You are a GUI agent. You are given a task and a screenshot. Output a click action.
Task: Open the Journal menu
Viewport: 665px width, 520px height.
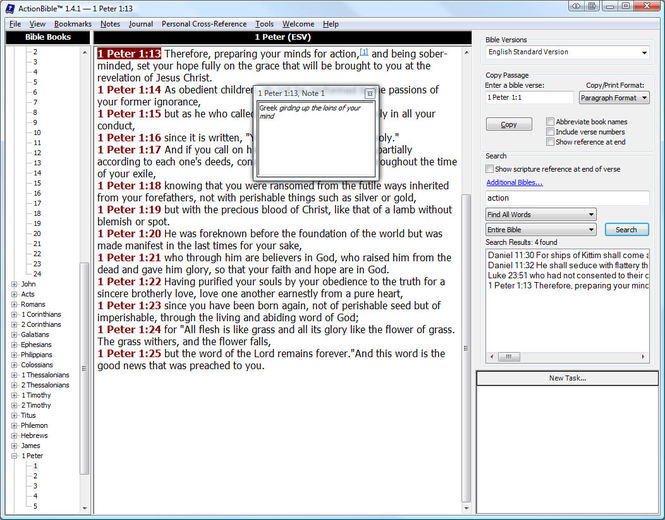(141, 24)
